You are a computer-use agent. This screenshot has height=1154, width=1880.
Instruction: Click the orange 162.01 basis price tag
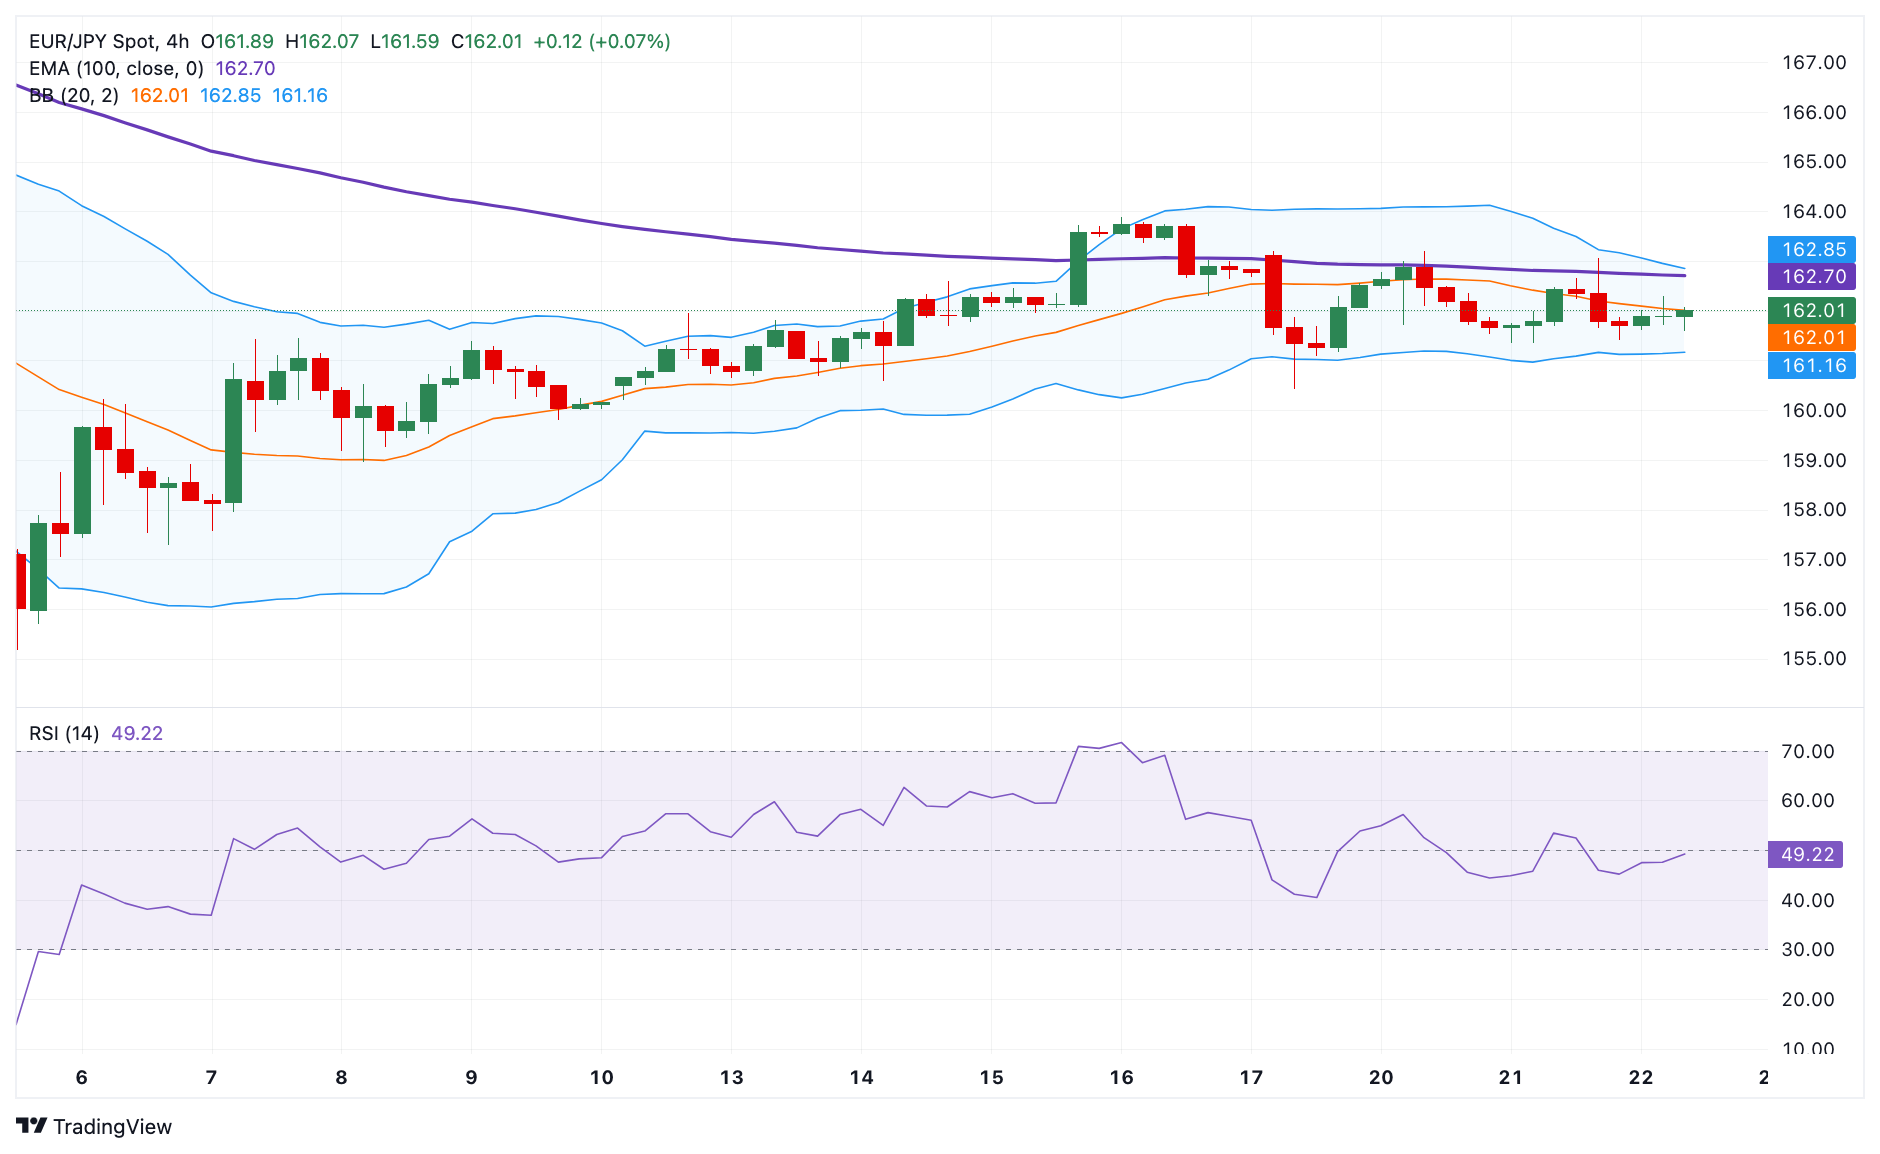point(1812,337)
